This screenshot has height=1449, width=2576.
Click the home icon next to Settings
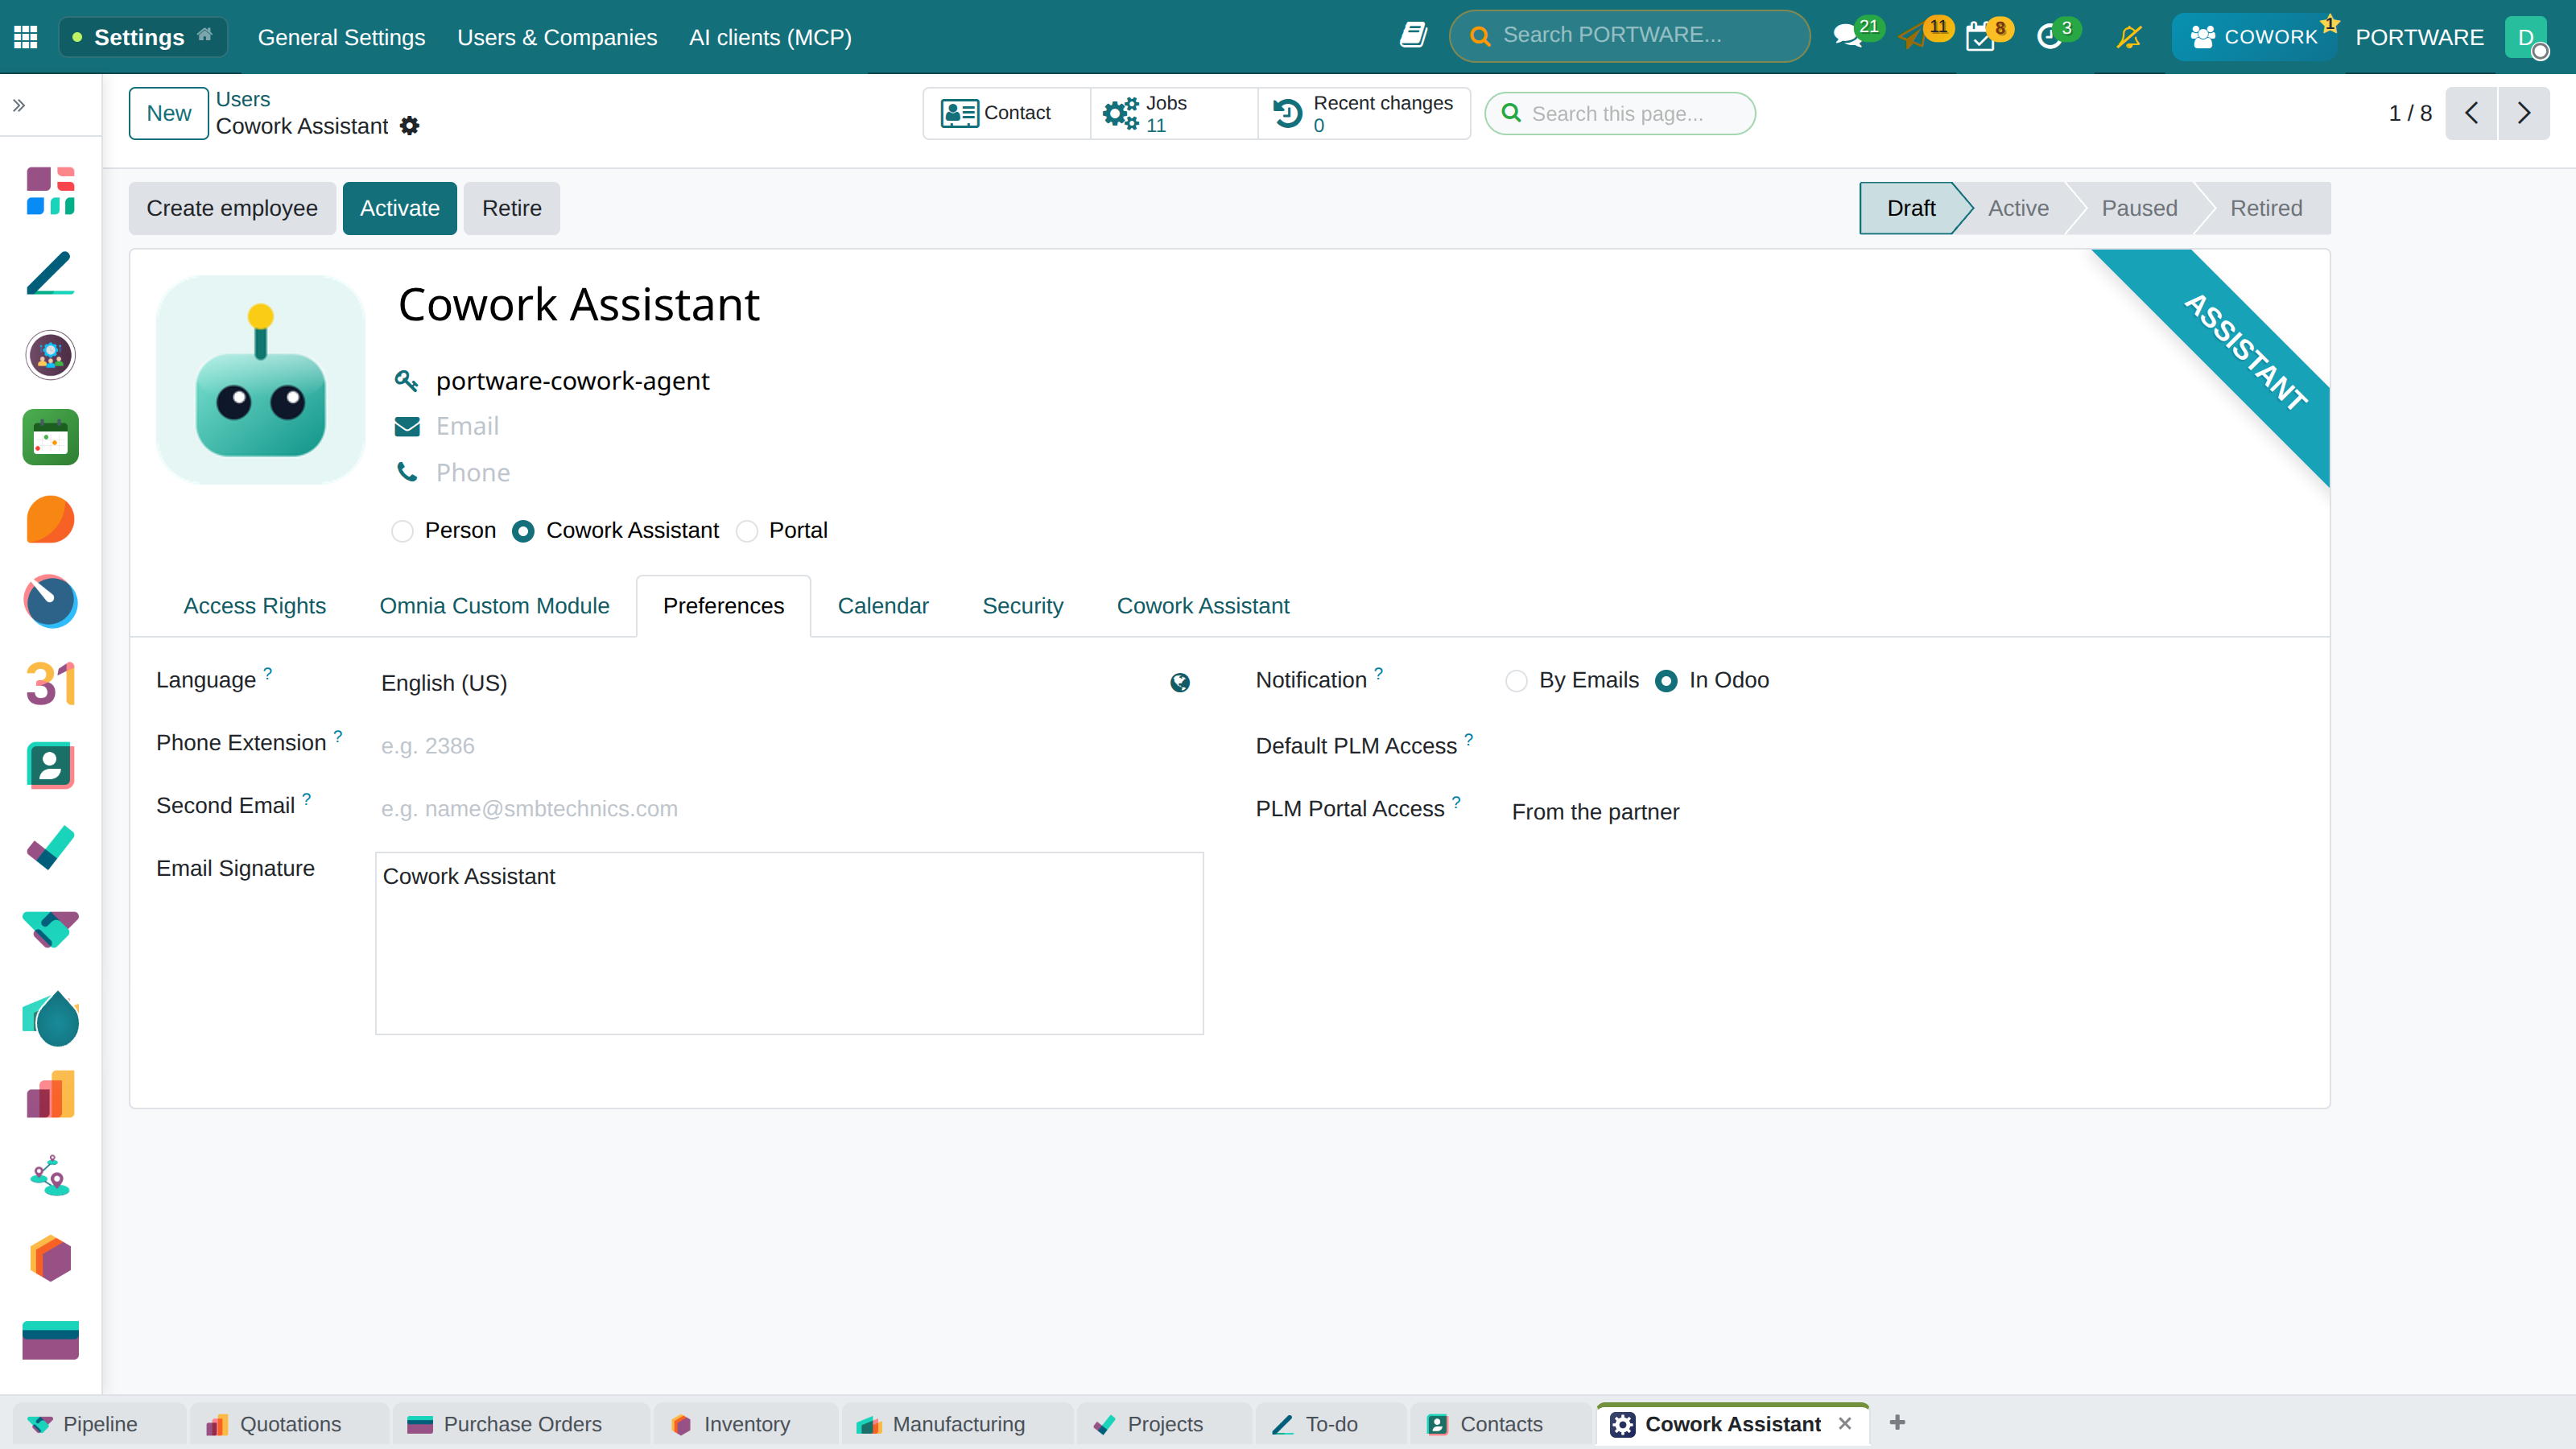click(x=205, y=35)
